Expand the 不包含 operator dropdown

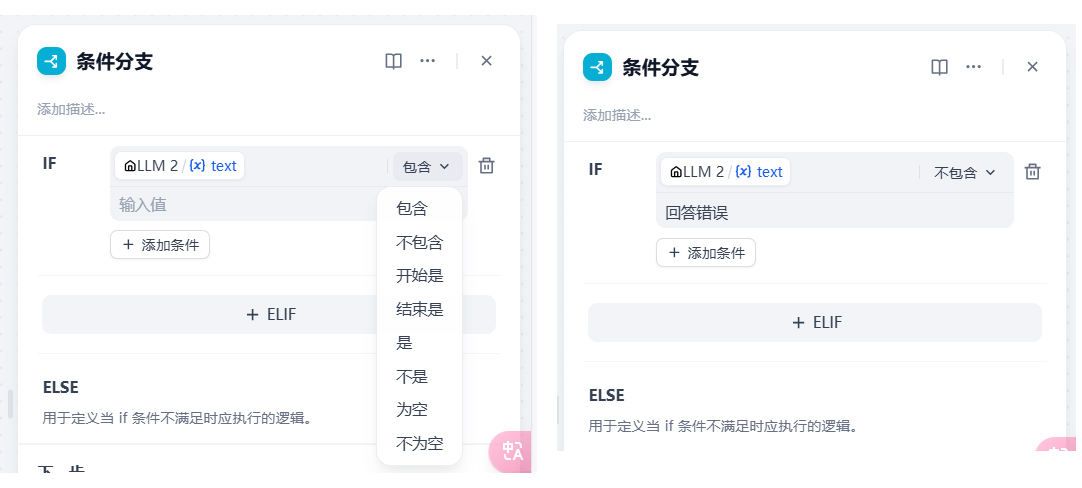coord(965,172)
